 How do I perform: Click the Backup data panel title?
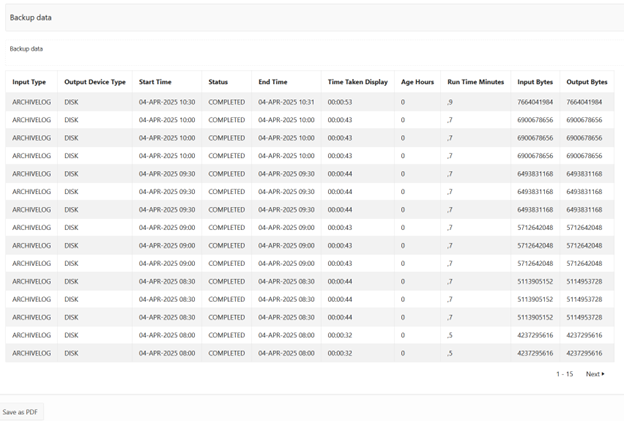[x=31, y=18]
